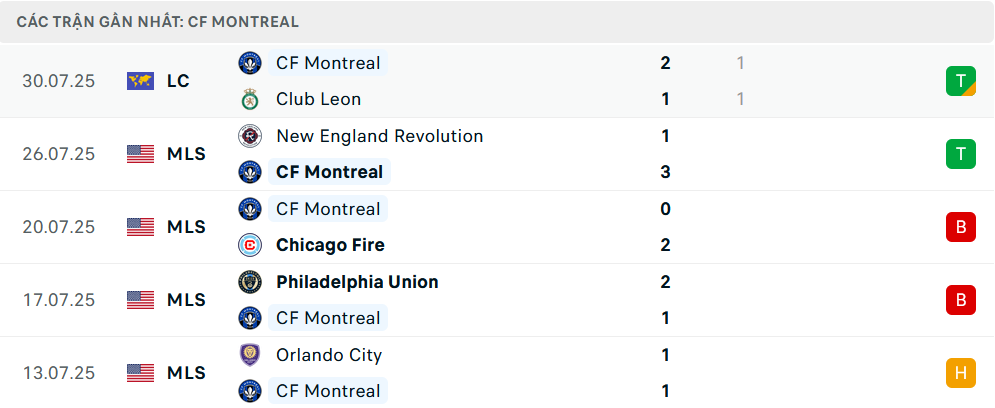995x408 pixels.
Task: Click the Các trận gần nhất: CF Montreal header
Action: (157, 22)
